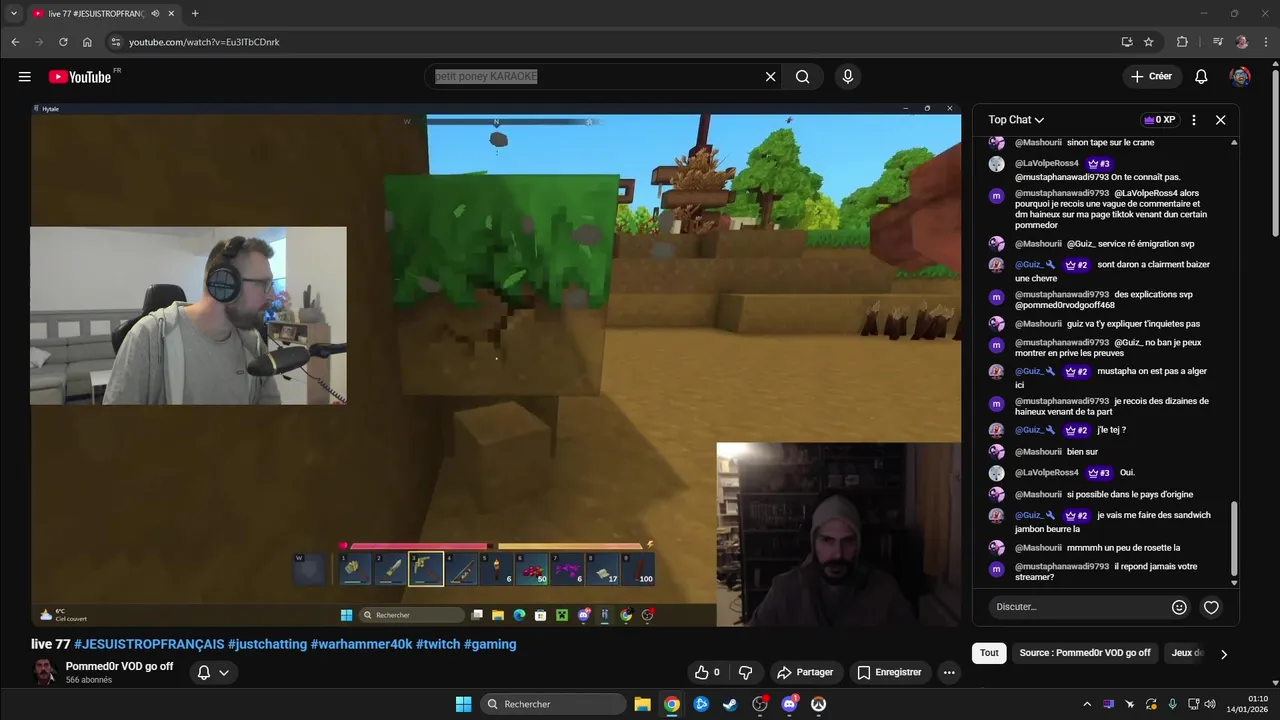This screenshot has width=1280, height=720.
Task: Close the Top Chat panel
Action: point(1220,120)
